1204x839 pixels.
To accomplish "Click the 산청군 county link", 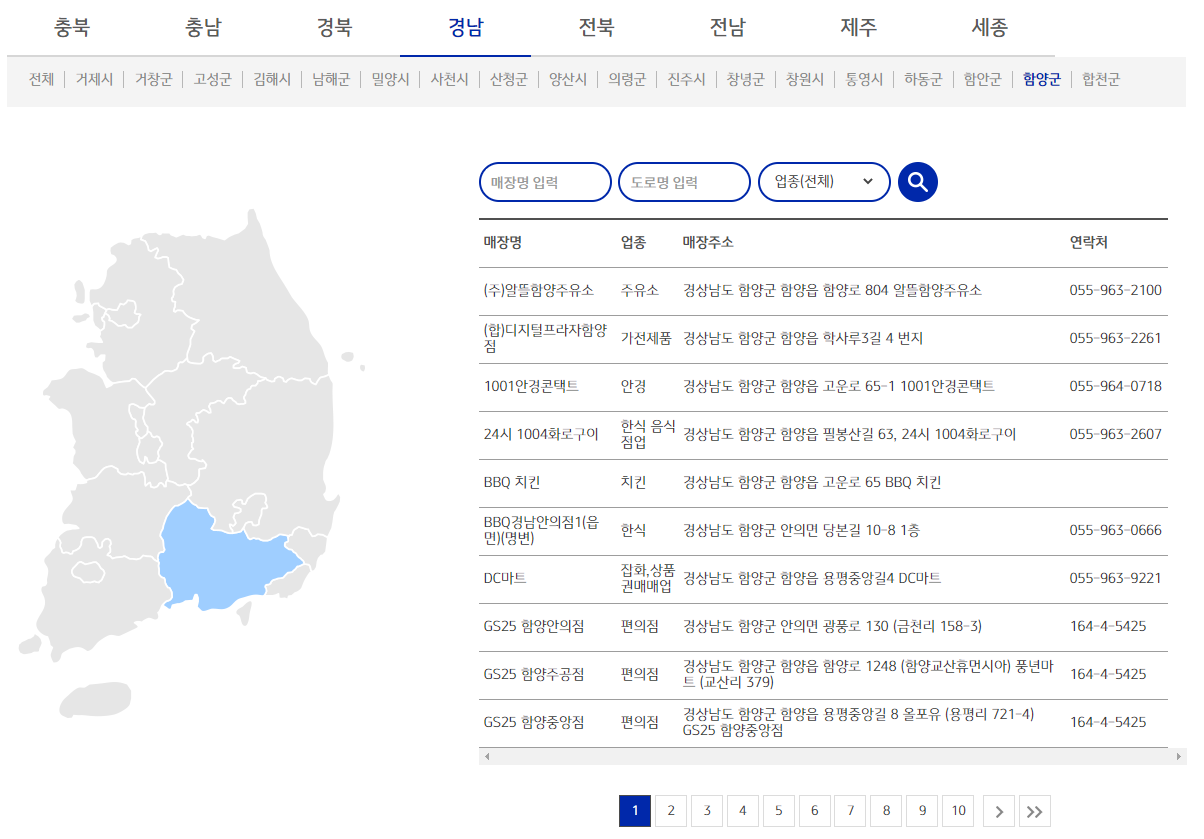I will (508, 79).
